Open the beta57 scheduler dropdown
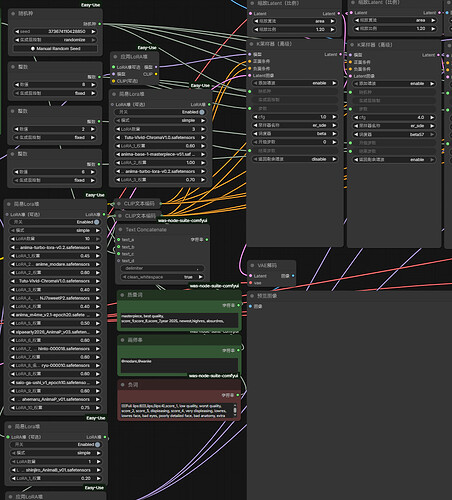Screen dimensions: 452x500 coord(394,134)
